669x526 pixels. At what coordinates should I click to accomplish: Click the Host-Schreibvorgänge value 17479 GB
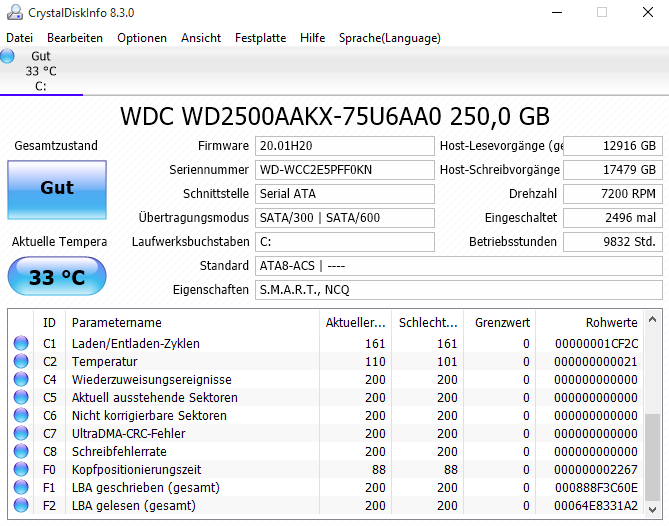coord(613,170)
